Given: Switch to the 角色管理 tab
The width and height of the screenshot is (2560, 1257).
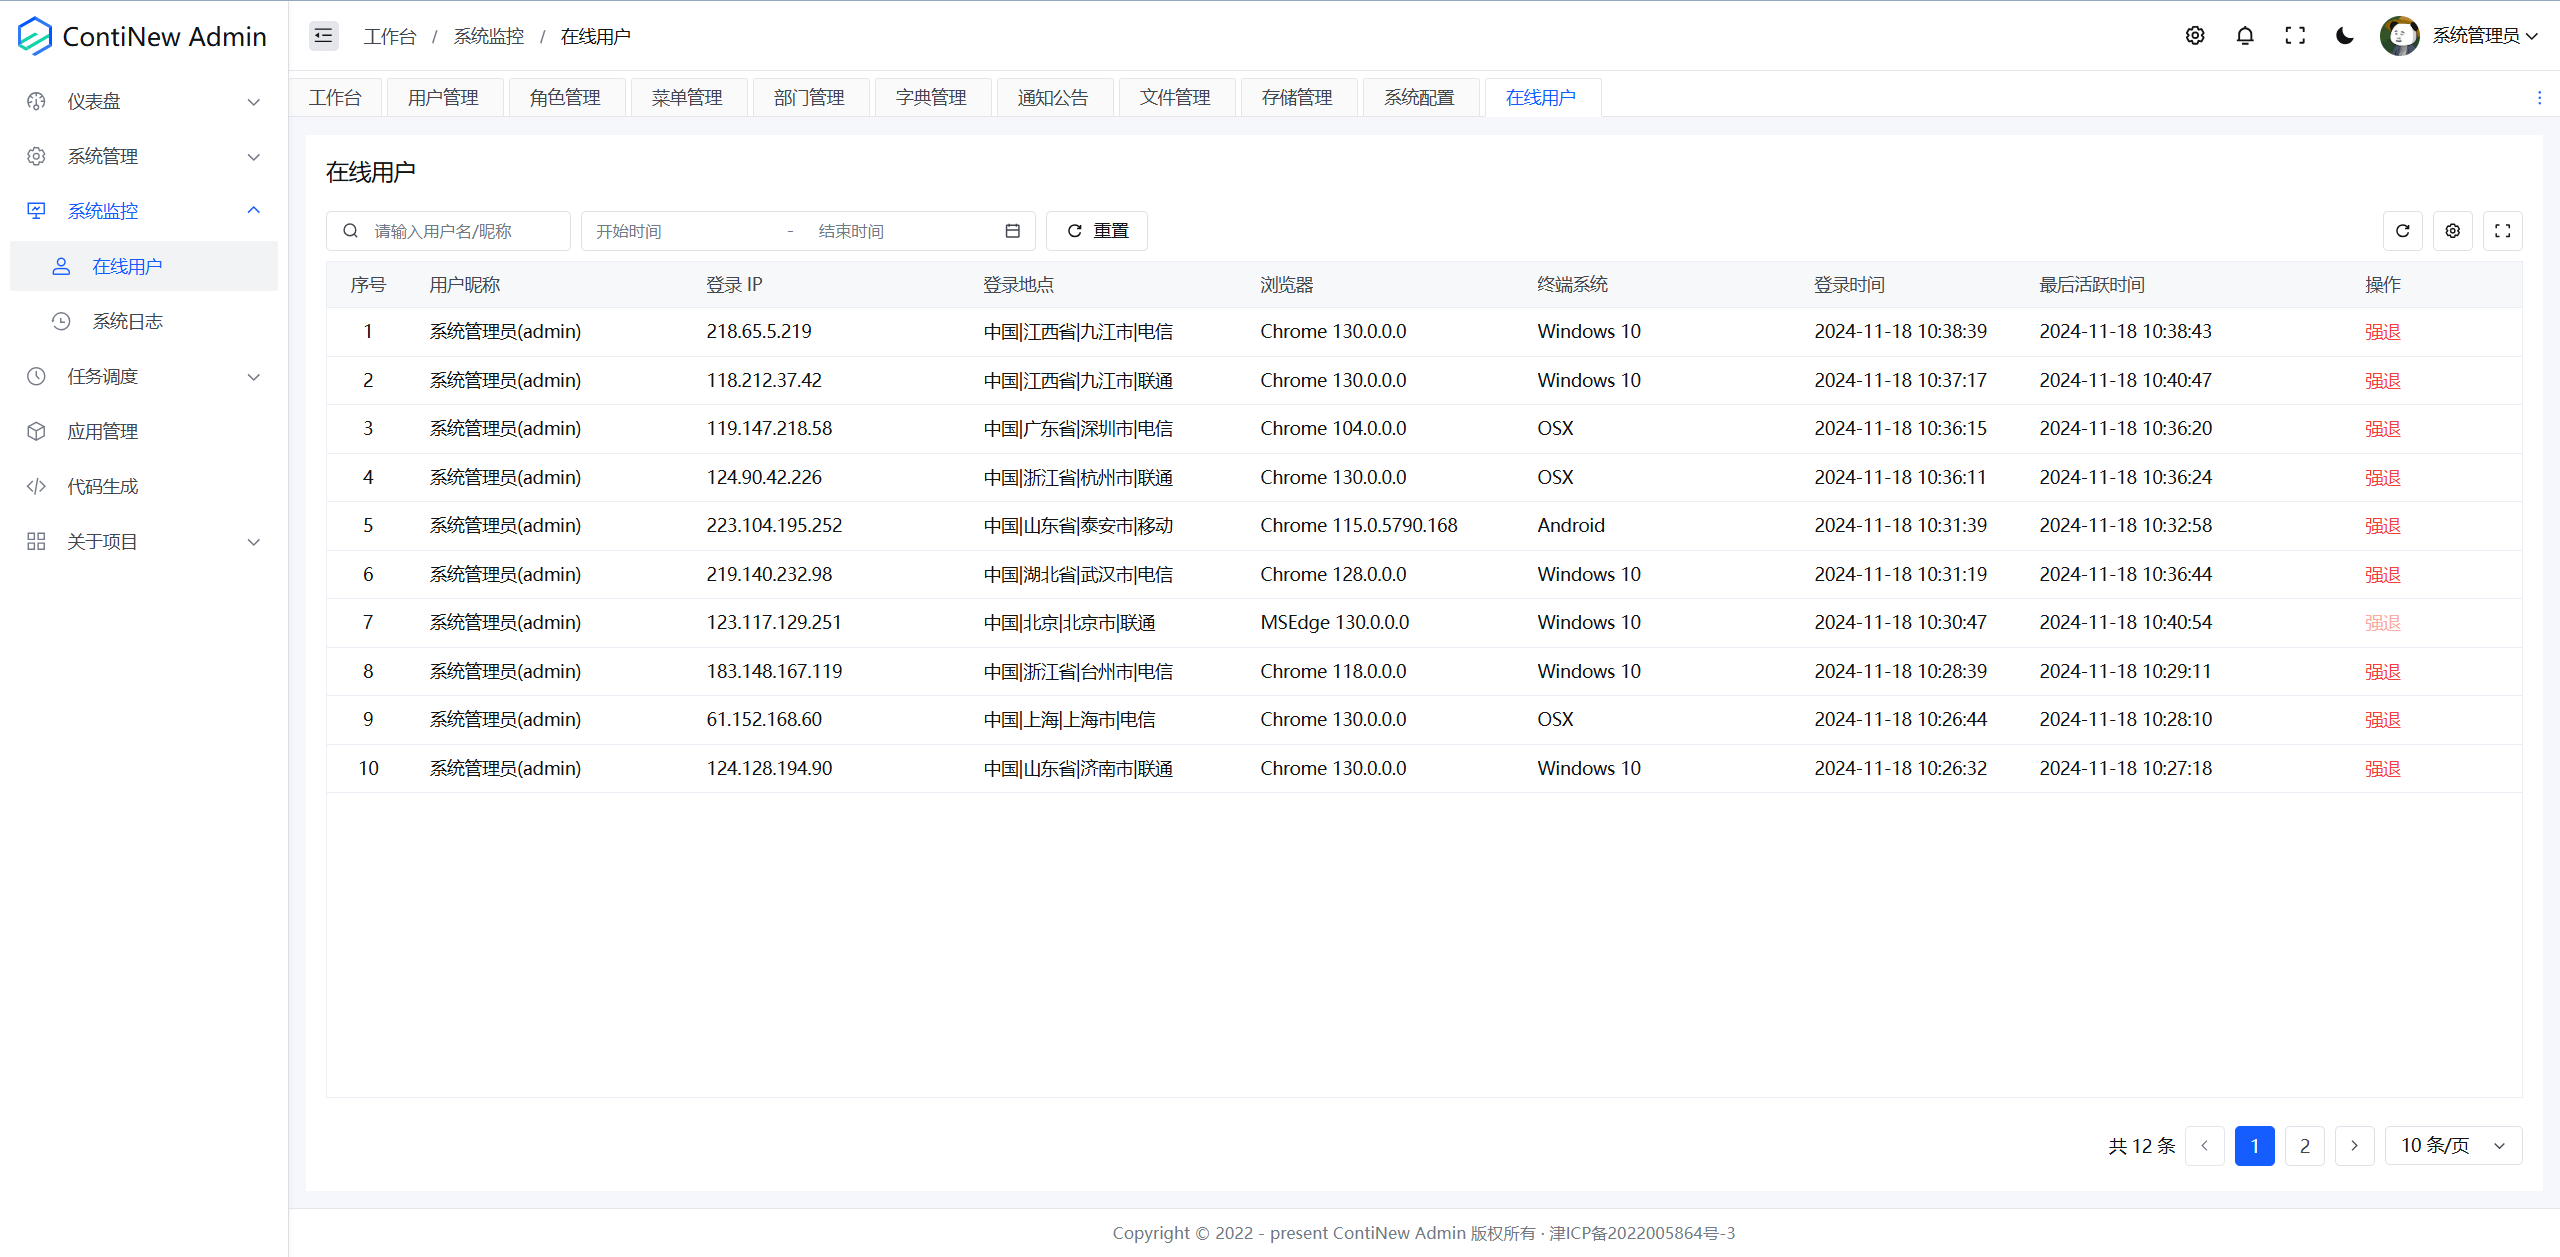Looking at the screenshot, I should 565,98.
